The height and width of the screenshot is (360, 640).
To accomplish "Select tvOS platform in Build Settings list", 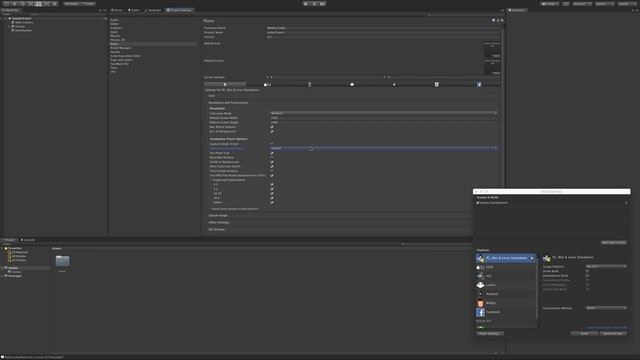I will tap(506, 267).
